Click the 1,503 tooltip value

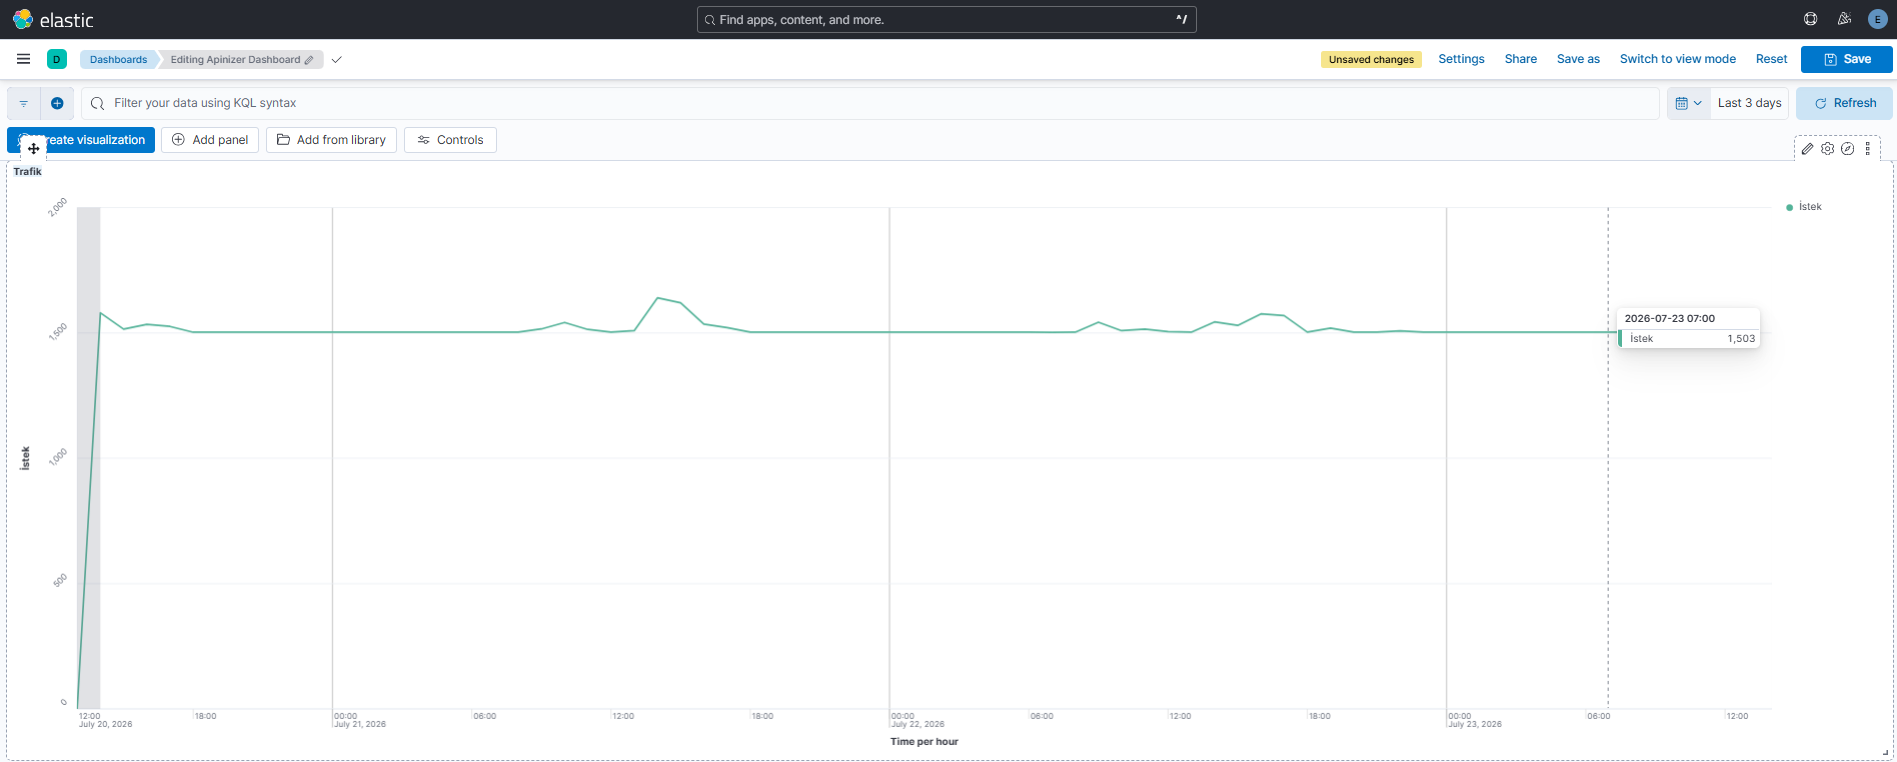tap(1741, 339)
